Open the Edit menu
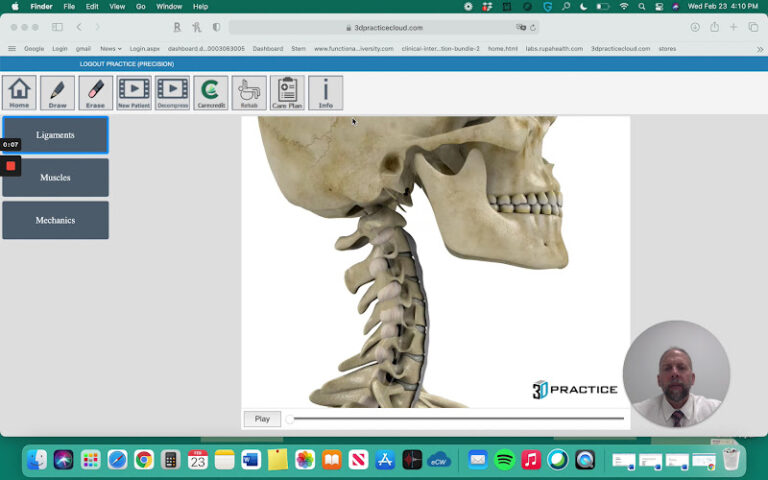The image size is (768, 480). (92, 6)
